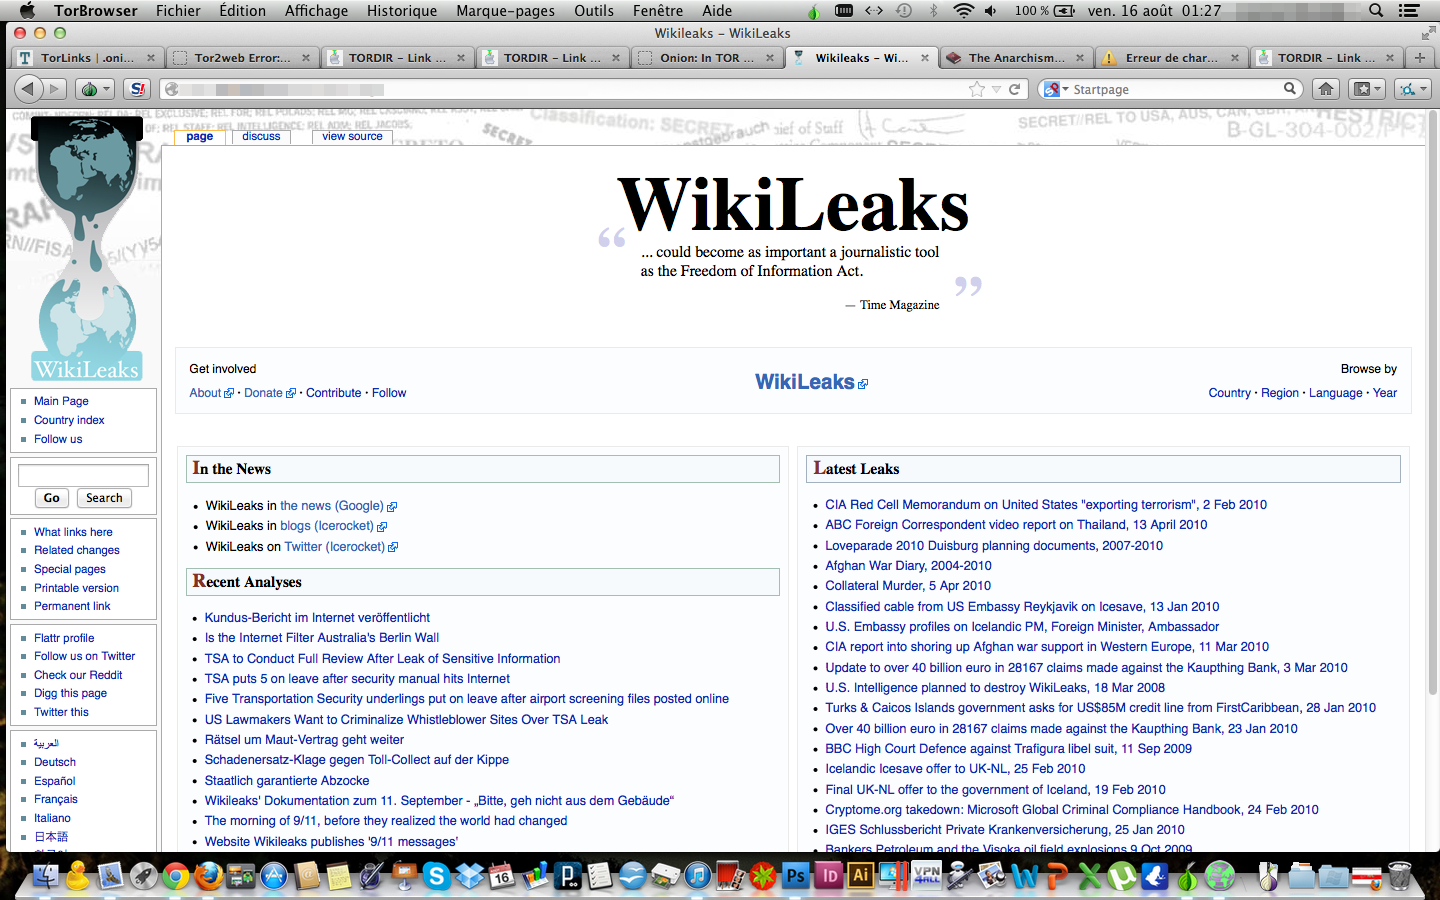Launch Illustrator from the dock

(x=860, y=877)
